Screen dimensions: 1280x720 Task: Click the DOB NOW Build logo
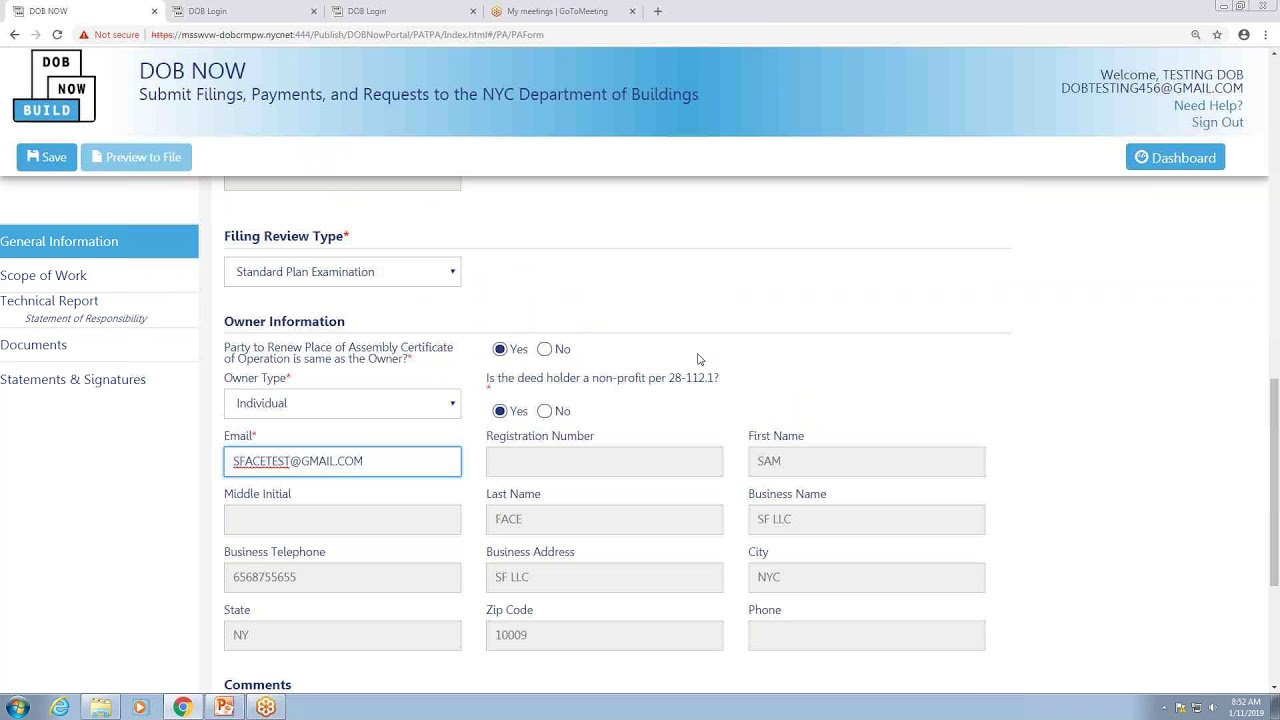tap(54, 87)
